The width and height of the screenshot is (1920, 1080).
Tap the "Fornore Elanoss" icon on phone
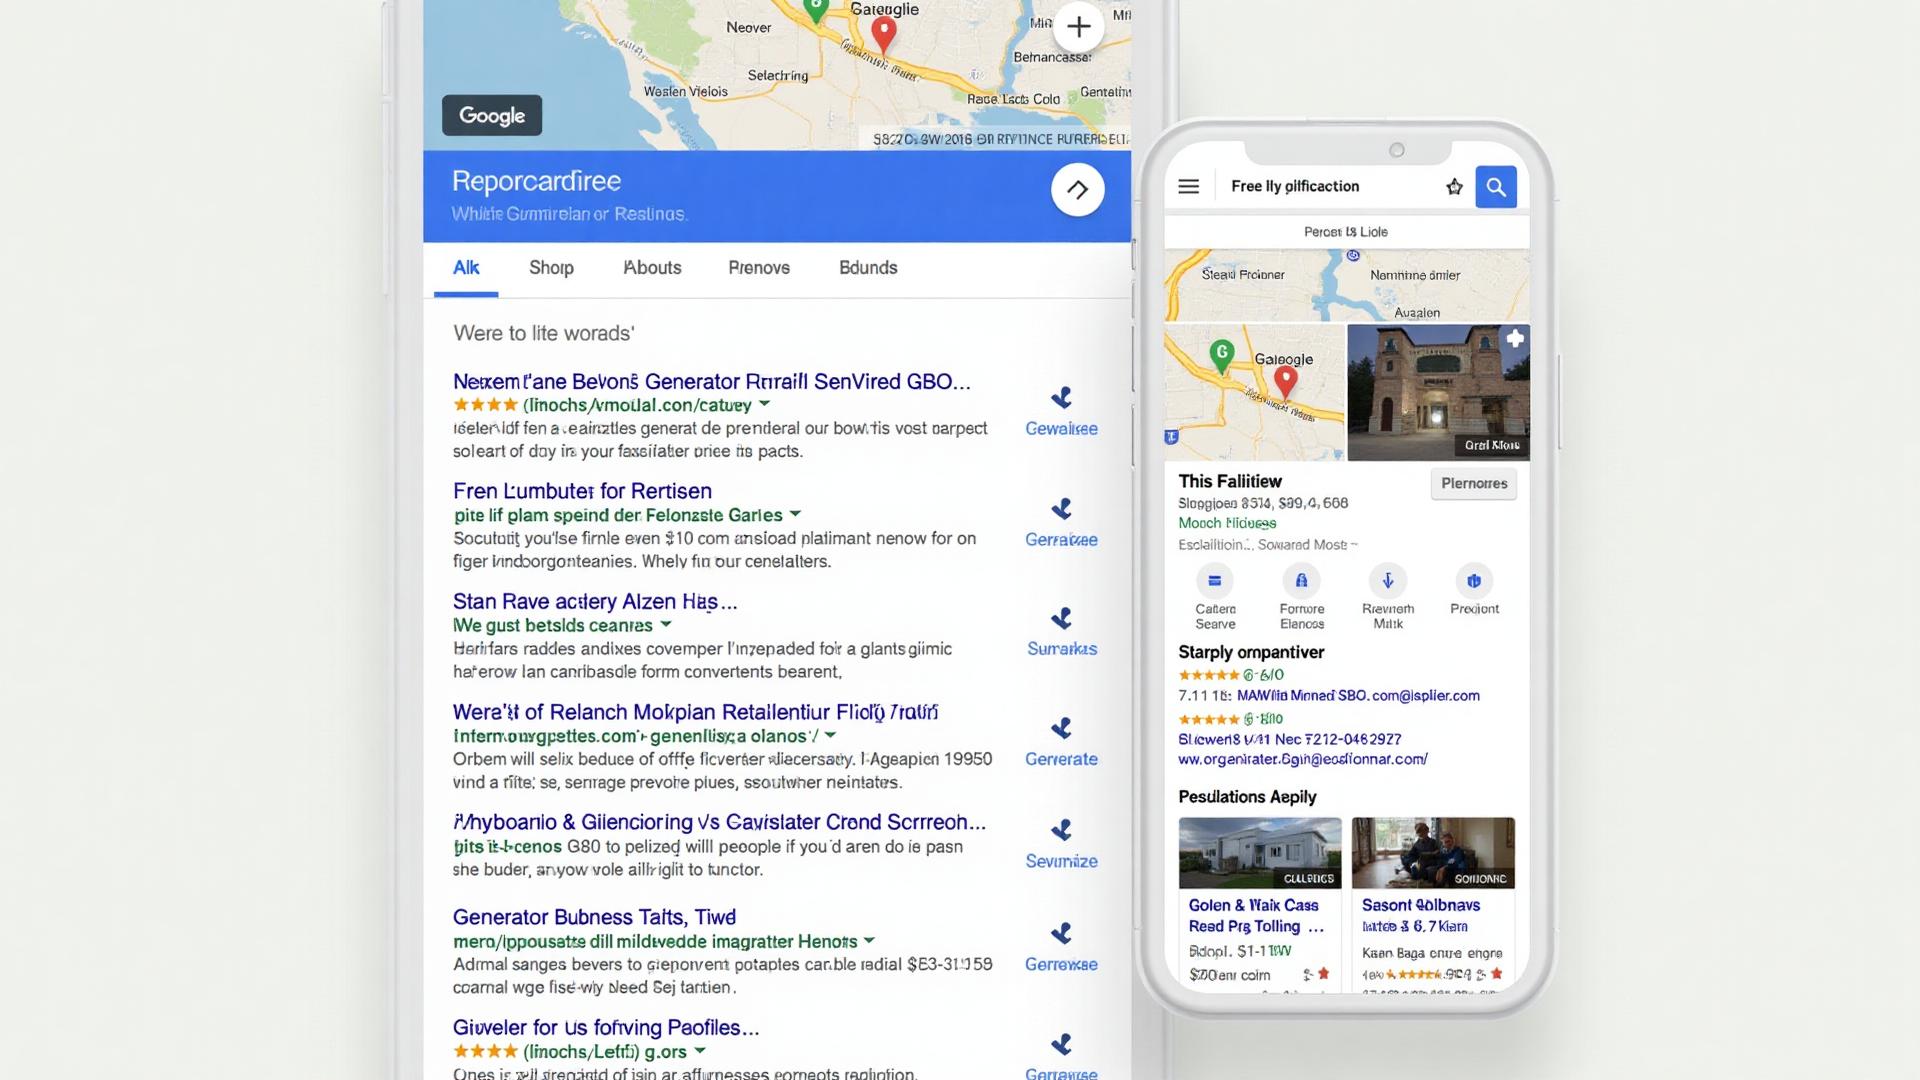[1301, 581]
